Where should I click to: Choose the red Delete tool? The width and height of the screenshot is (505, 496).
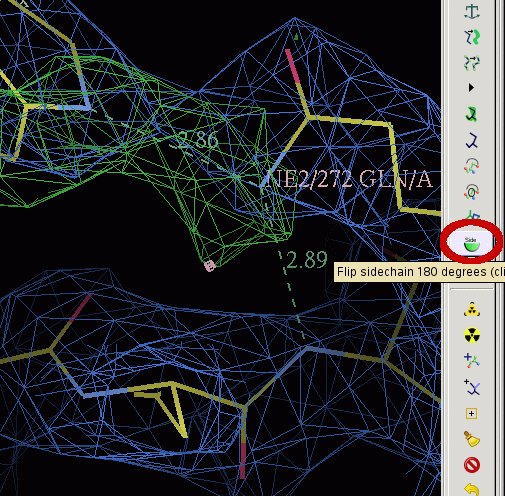[472, 465]
